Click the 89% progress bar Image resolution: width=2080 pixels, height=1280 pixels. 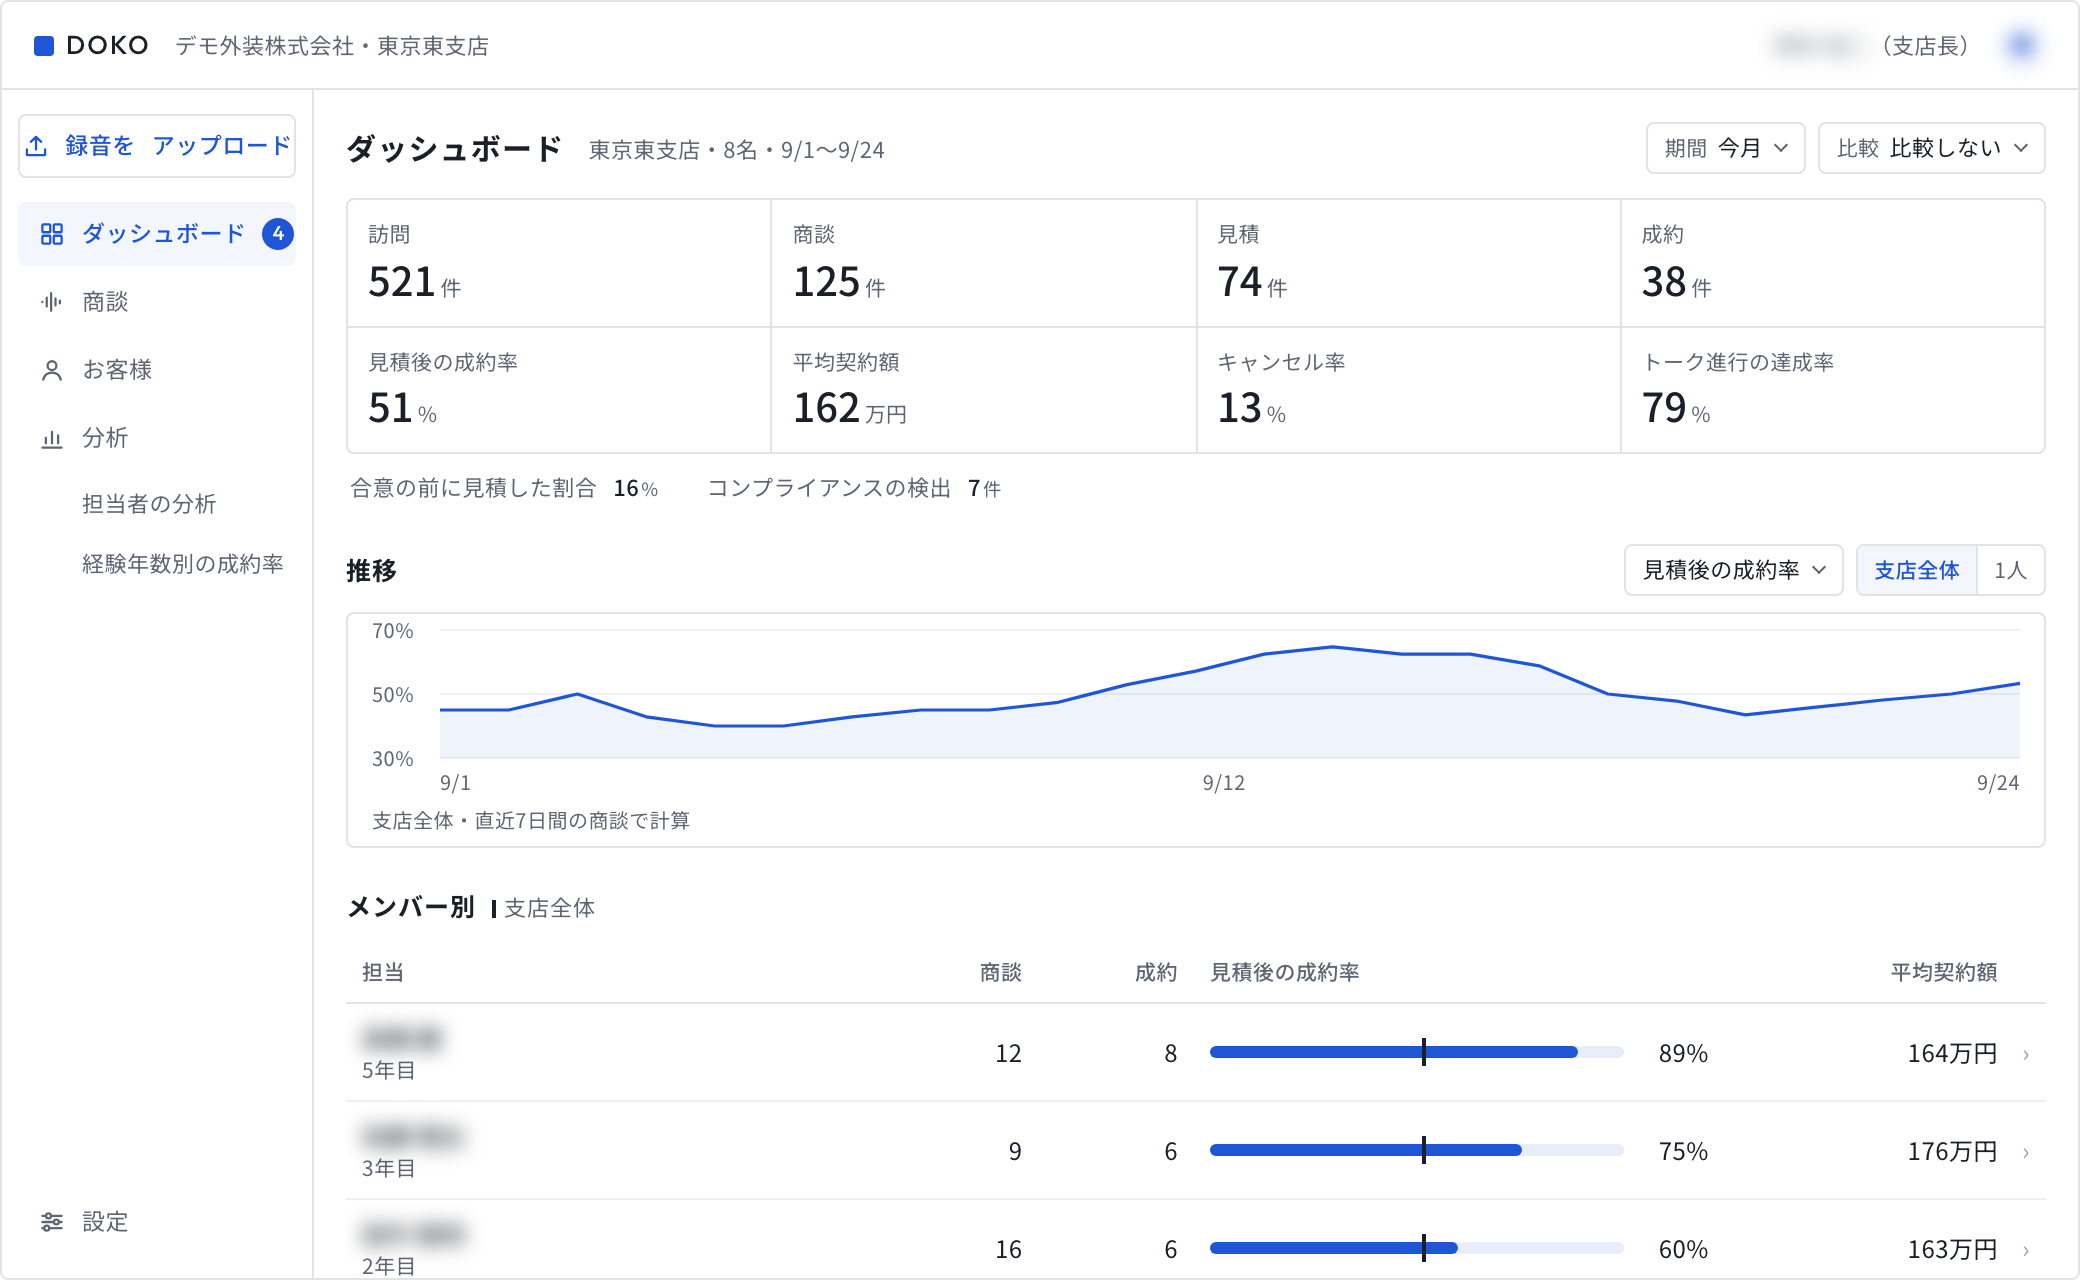pyautogui.click(x=1417, y=1052)
